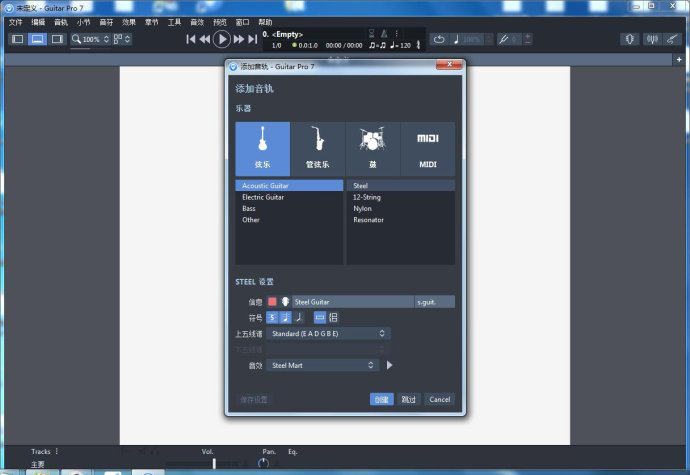Image resolution: width=690 pixels, height=475 pixels.
Task: Edit the Steel Guitar track name field
Action: tap(353, 302)
